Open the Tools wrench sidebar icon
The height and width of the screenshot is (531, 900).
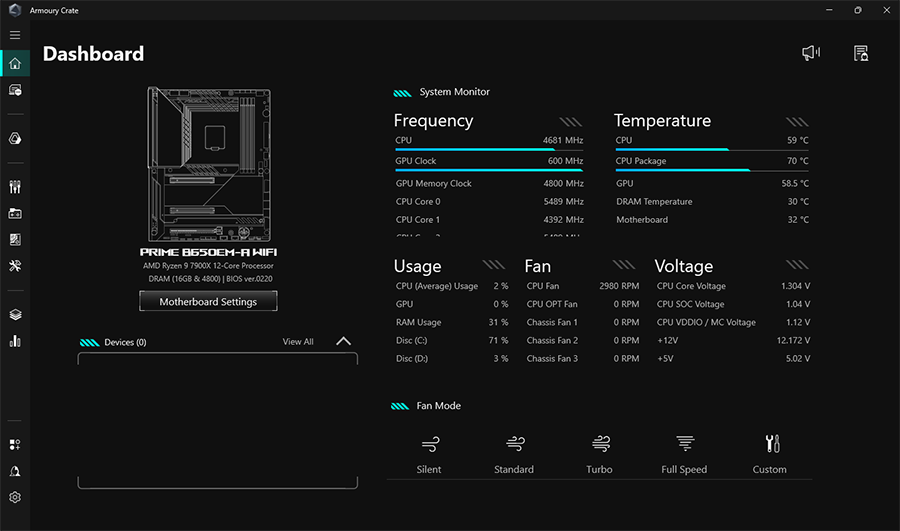[15, 266]
